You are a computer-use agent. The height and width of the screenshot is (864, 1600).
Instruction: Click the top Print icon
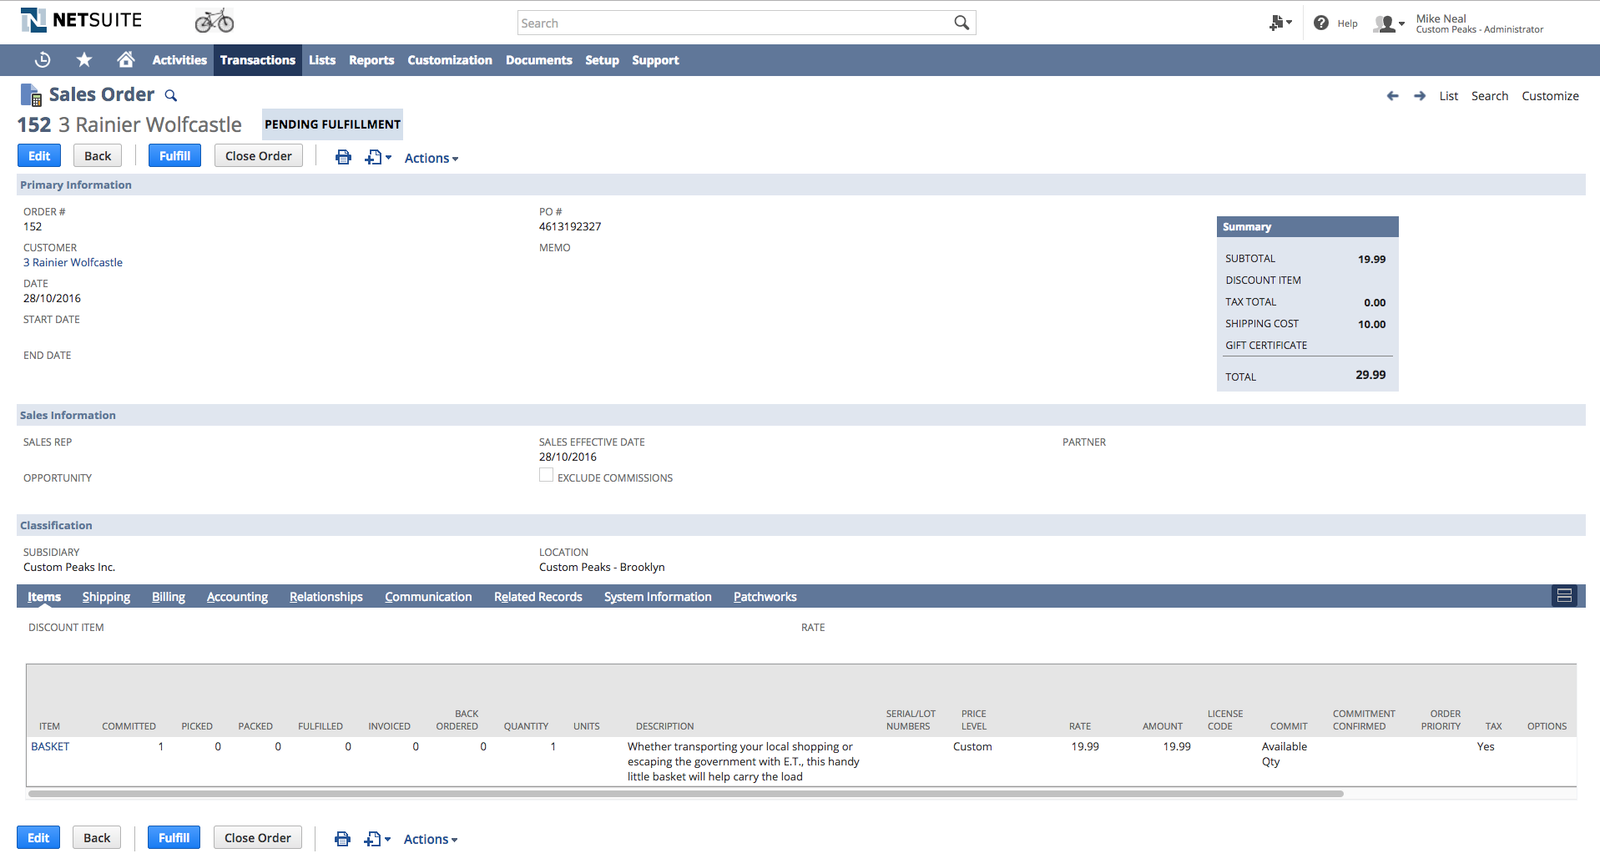click(343, 157)
